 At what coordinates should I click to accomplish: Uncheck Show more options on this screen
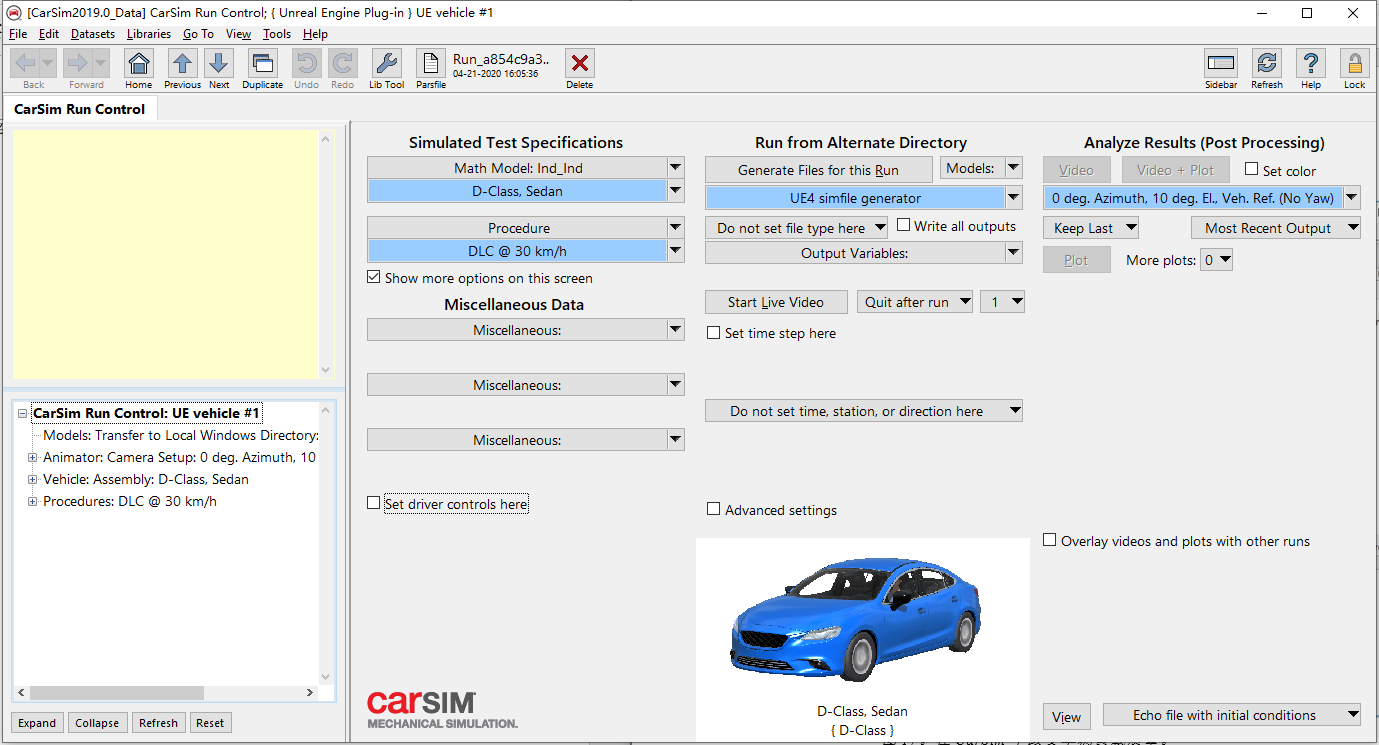pyautogui.click(x=374, y=278)
